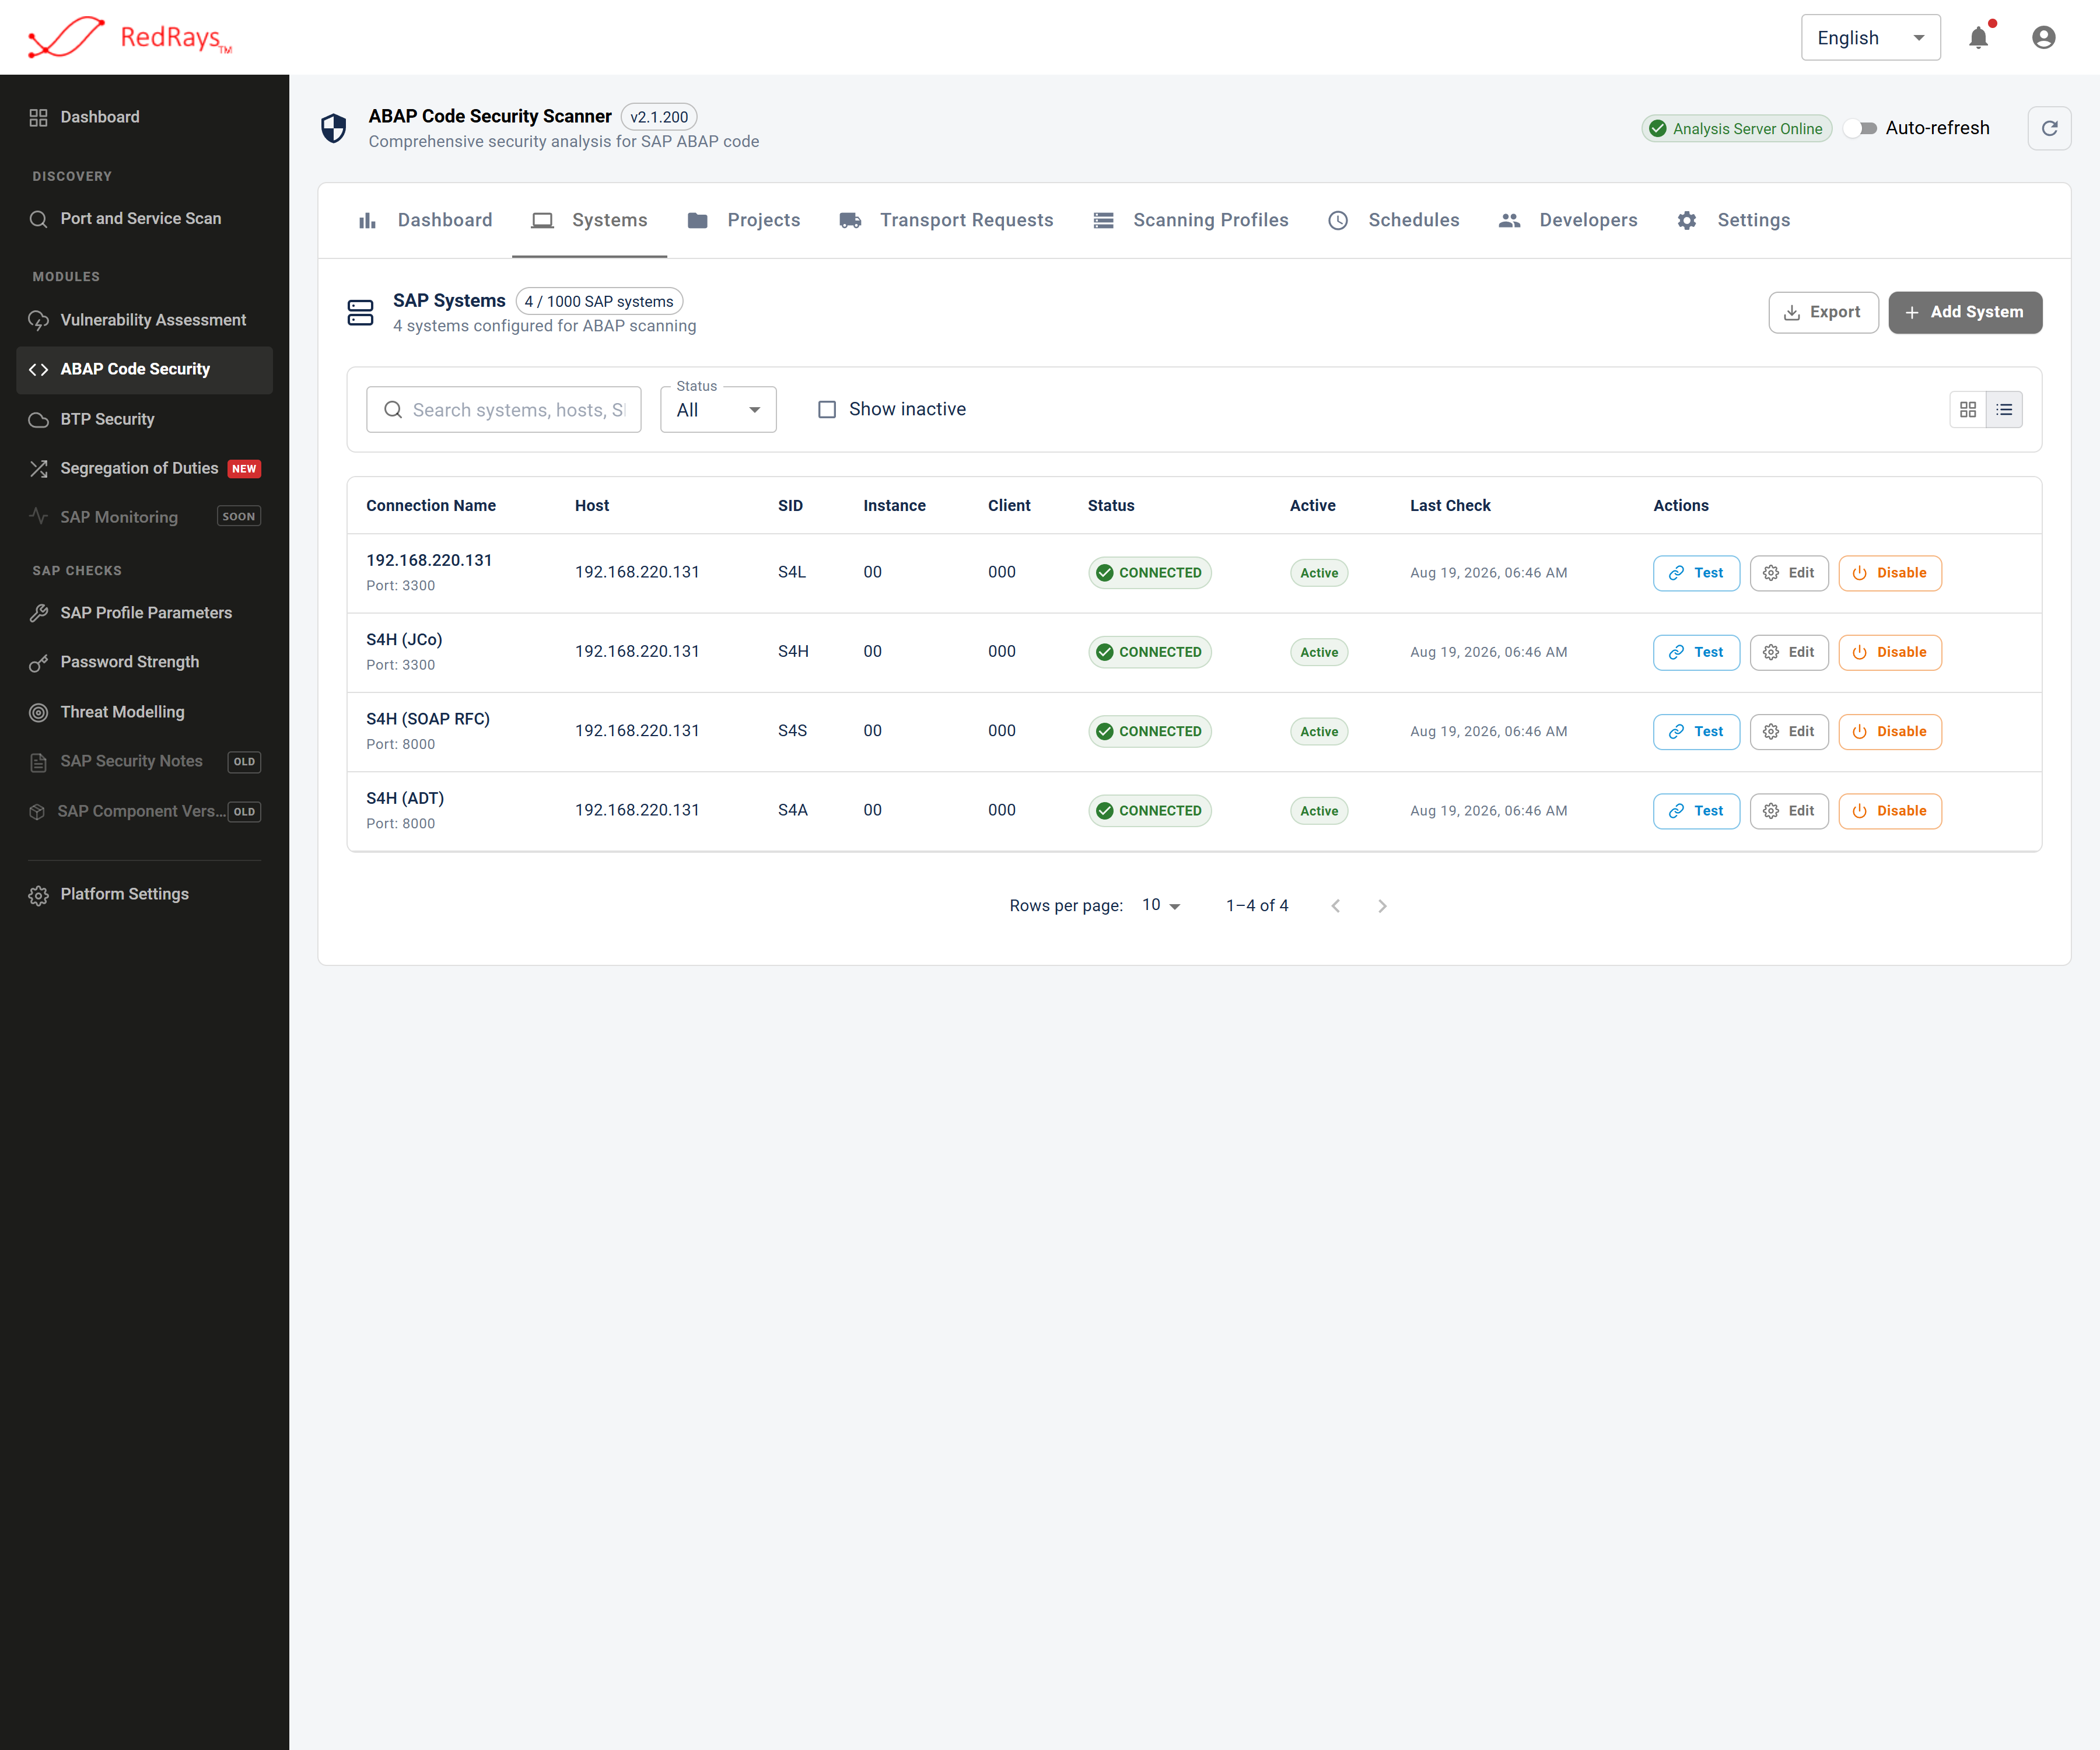This screenshot has height=1750, width=2100.
Task: Test the S4L system connection
Action: tap(1696, 573)
